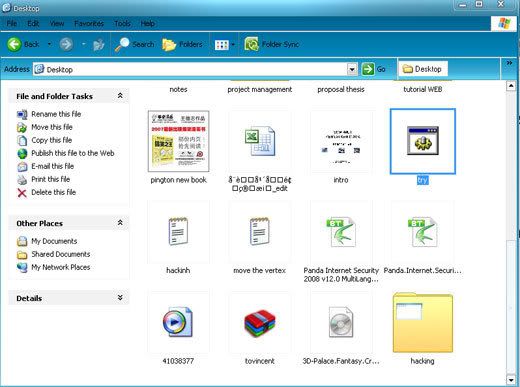Click the project management item label
The height and width of the screenshot is (387, 520).
tap(260, 89)
